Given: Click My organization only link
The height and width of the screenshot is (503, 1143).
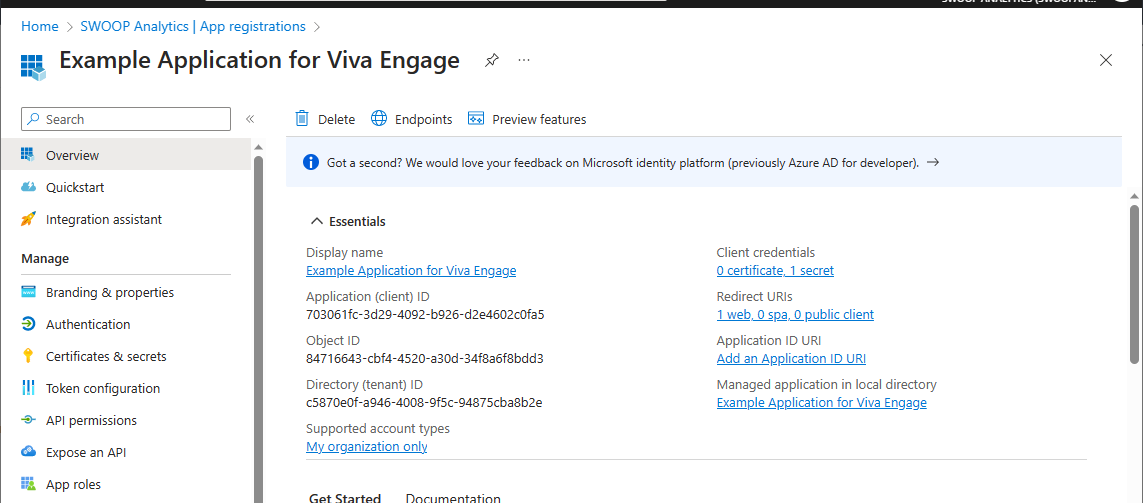Looking at the screenshot, I should click(367, 447).
